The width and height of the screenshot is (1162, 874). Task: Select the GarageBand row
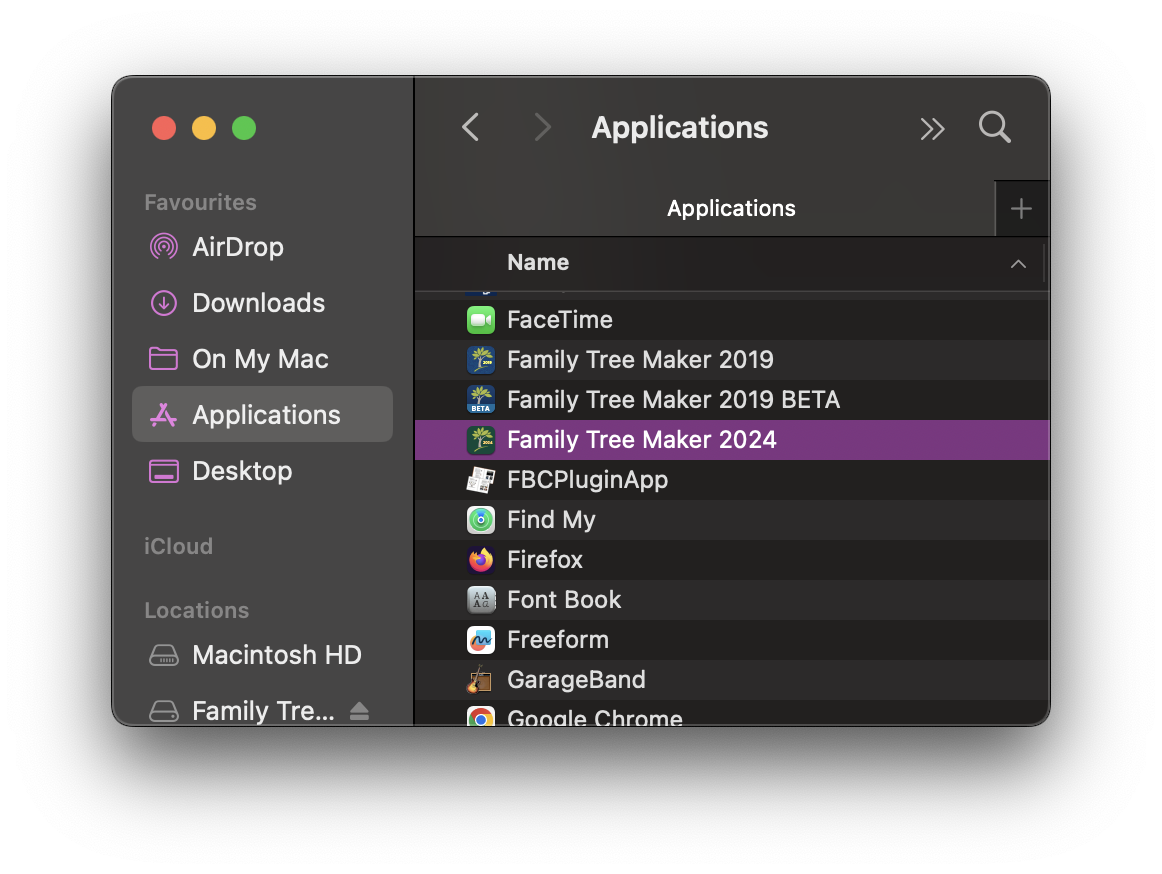pos(732,681)
